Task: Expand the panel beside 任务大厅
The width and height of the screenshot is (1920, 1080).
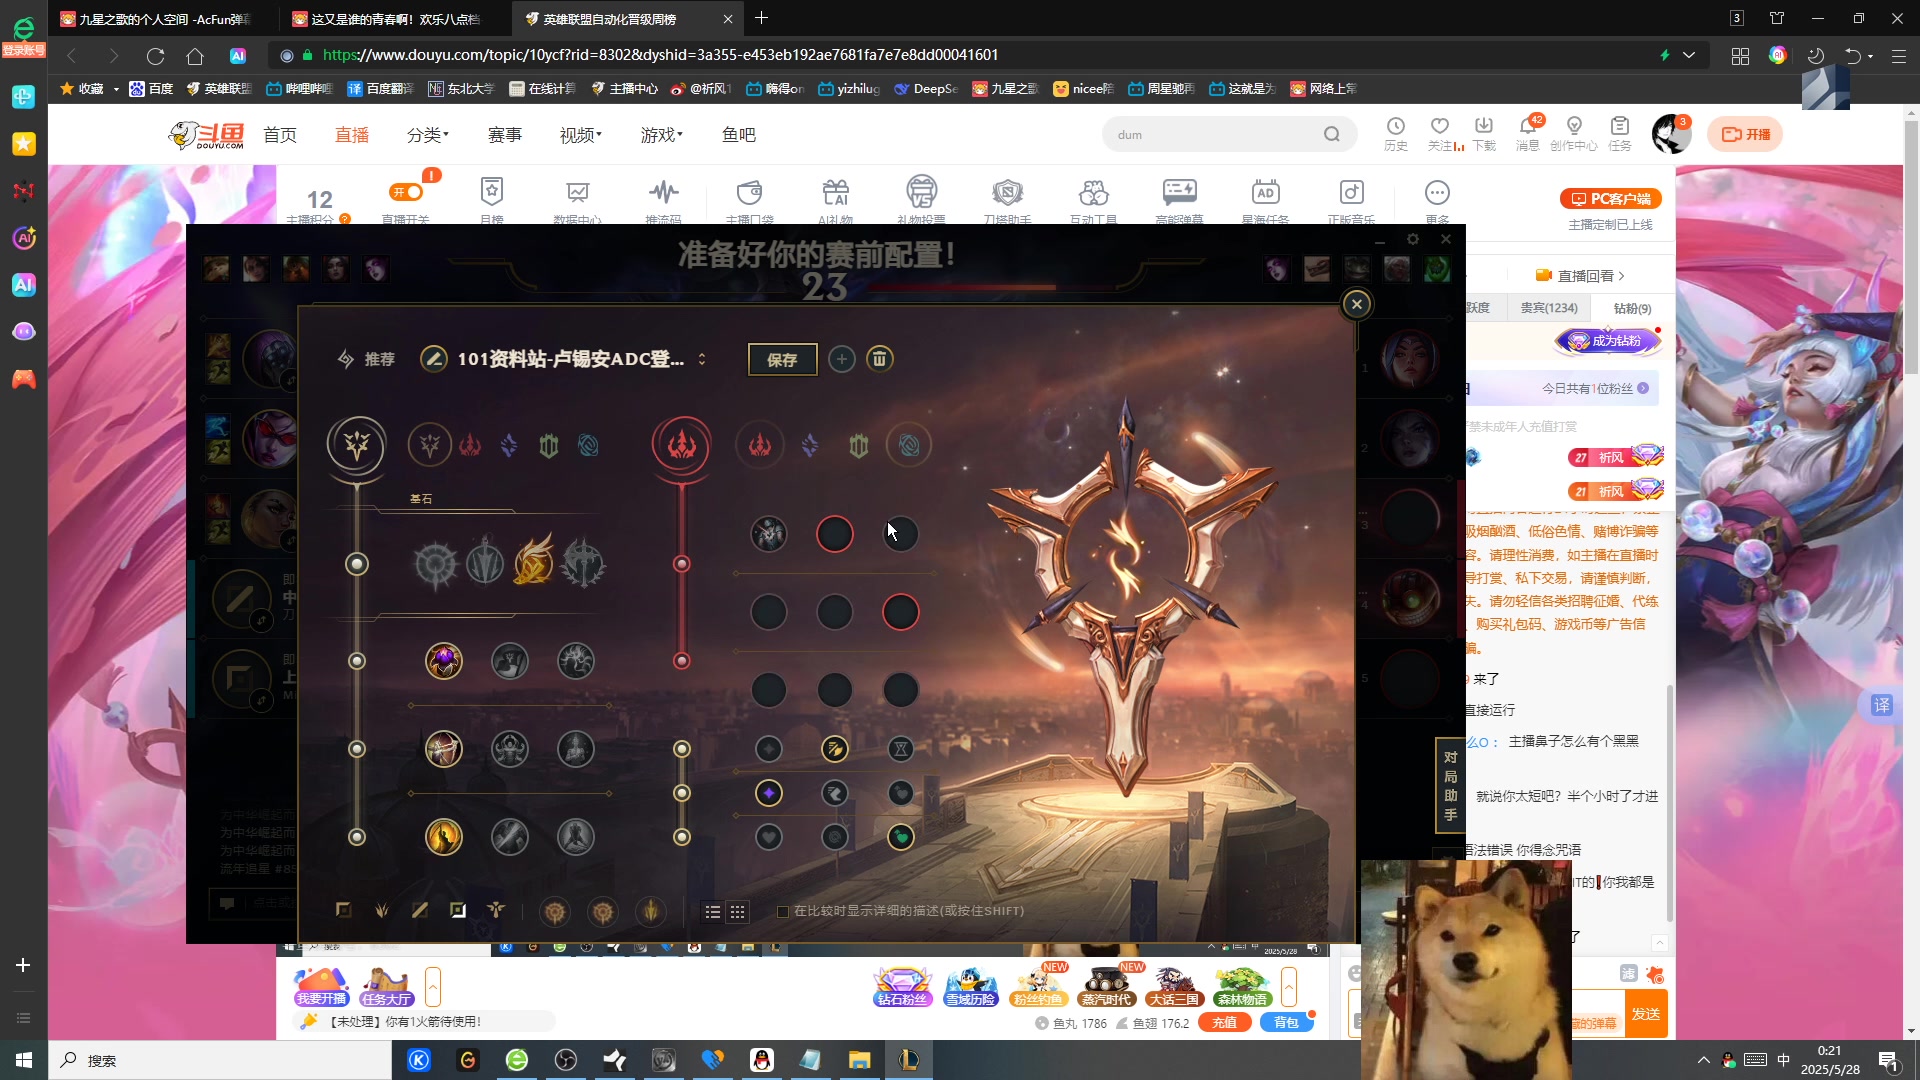Action: coord(433,987)
